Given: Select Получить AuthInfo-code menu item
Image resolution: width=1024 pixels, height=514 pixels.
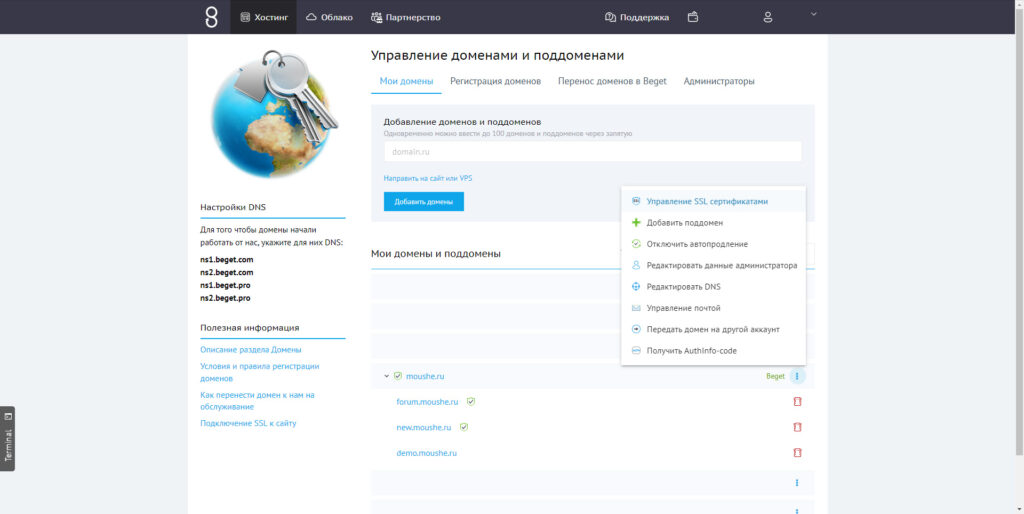Looking at the screenshot, I should (713, 351).
